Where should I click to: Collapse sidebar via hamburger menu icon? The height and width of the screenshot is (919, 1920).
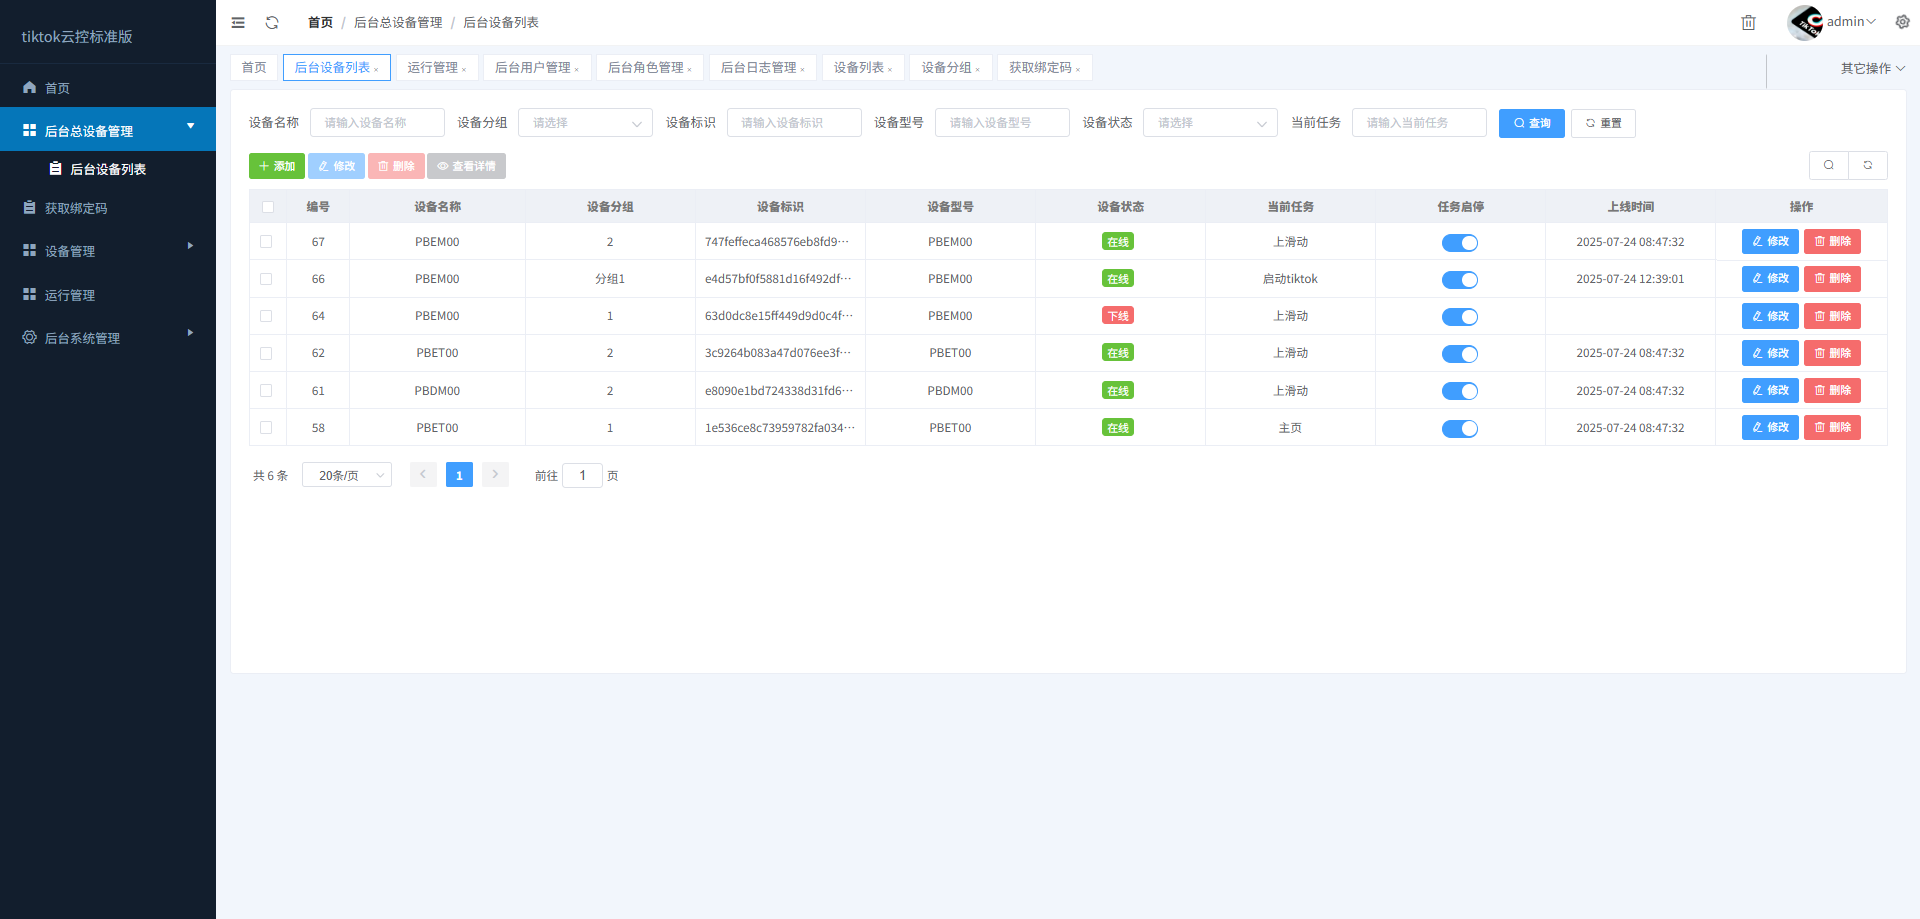click(x=238, y=22)
